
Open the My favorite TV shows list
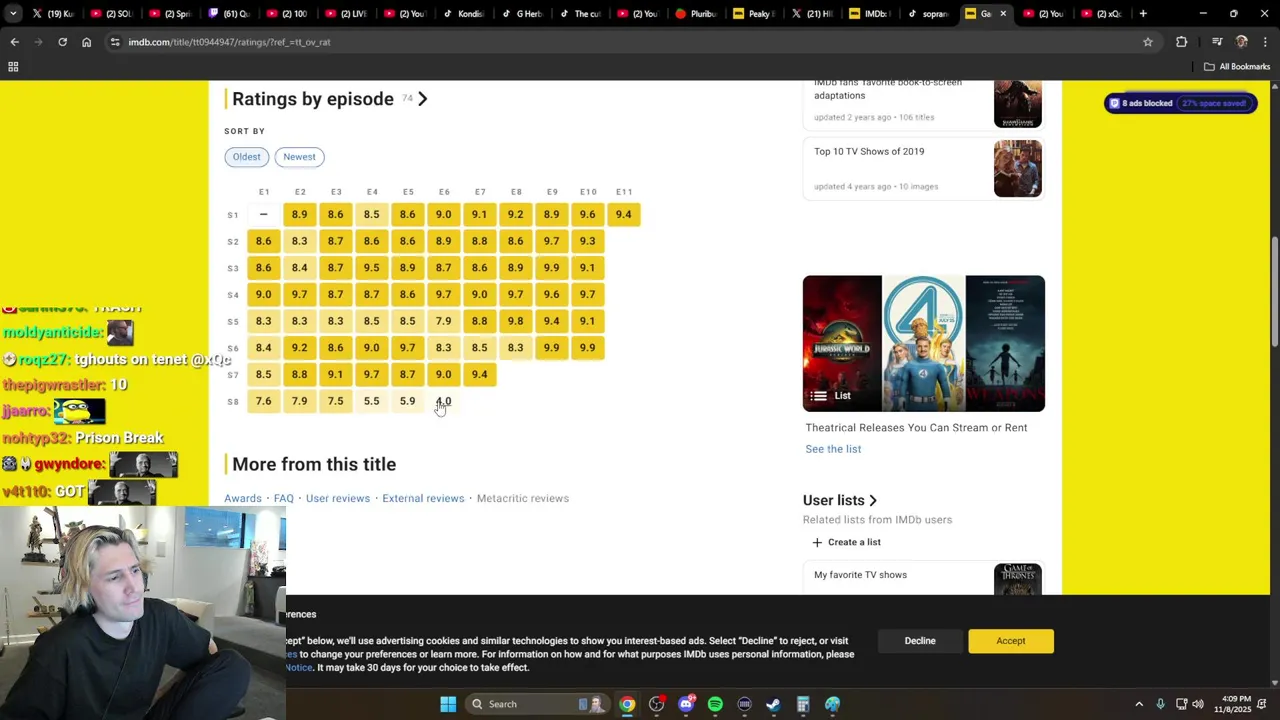pos(924,580)
